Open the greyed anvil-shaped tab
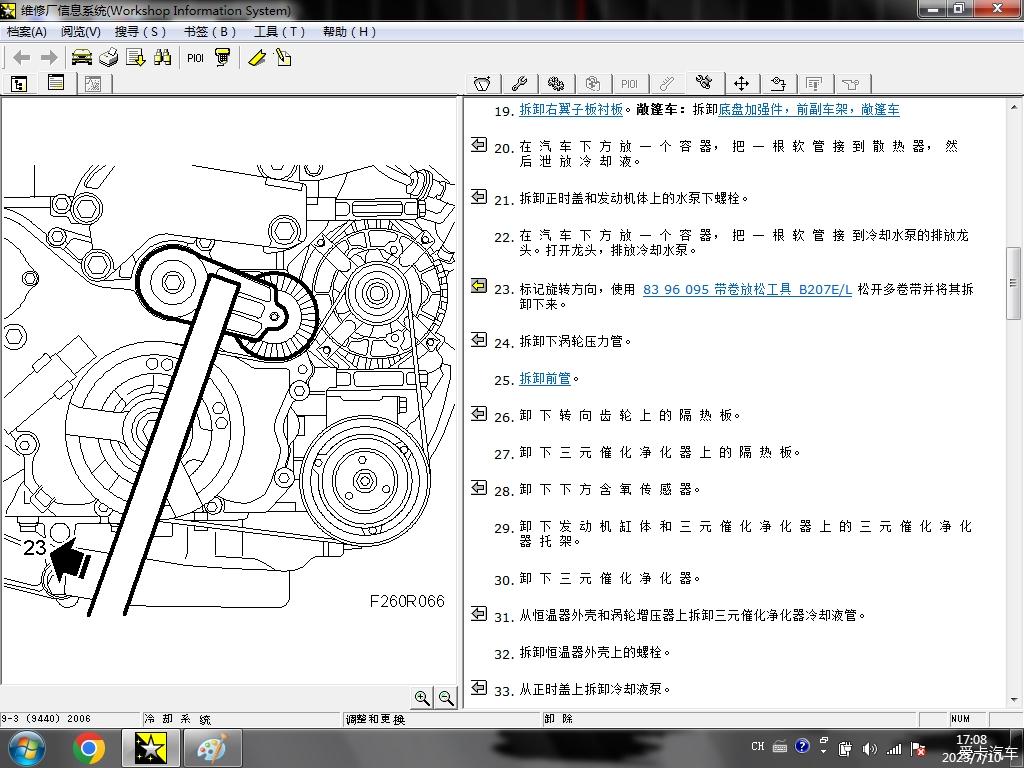The width and height of the screenshot is (1024, 768). coord(851,84)
